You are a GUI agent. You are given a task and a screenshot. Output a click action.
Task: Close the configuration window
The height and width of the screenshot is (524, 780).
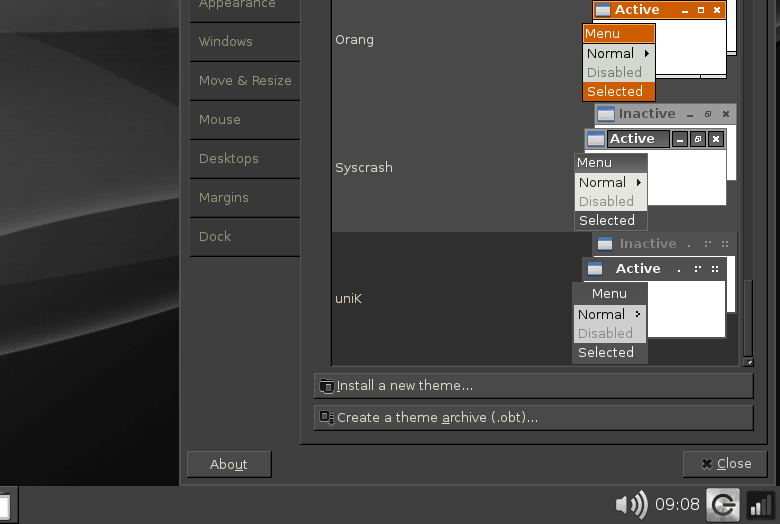725,464
